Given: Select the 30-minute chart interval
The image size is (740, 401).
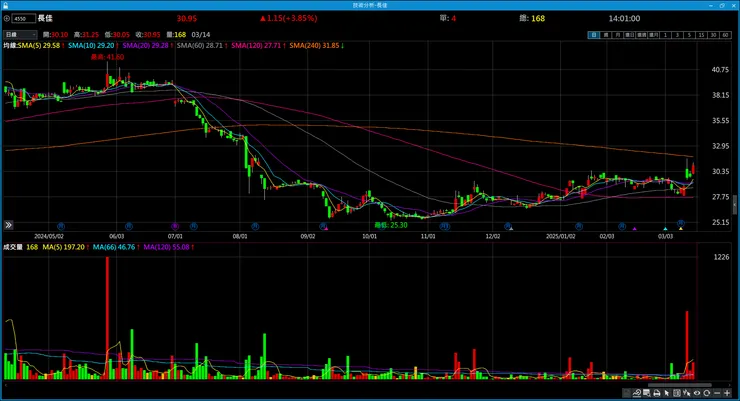Looking at the screenshot, I should 714,35.
